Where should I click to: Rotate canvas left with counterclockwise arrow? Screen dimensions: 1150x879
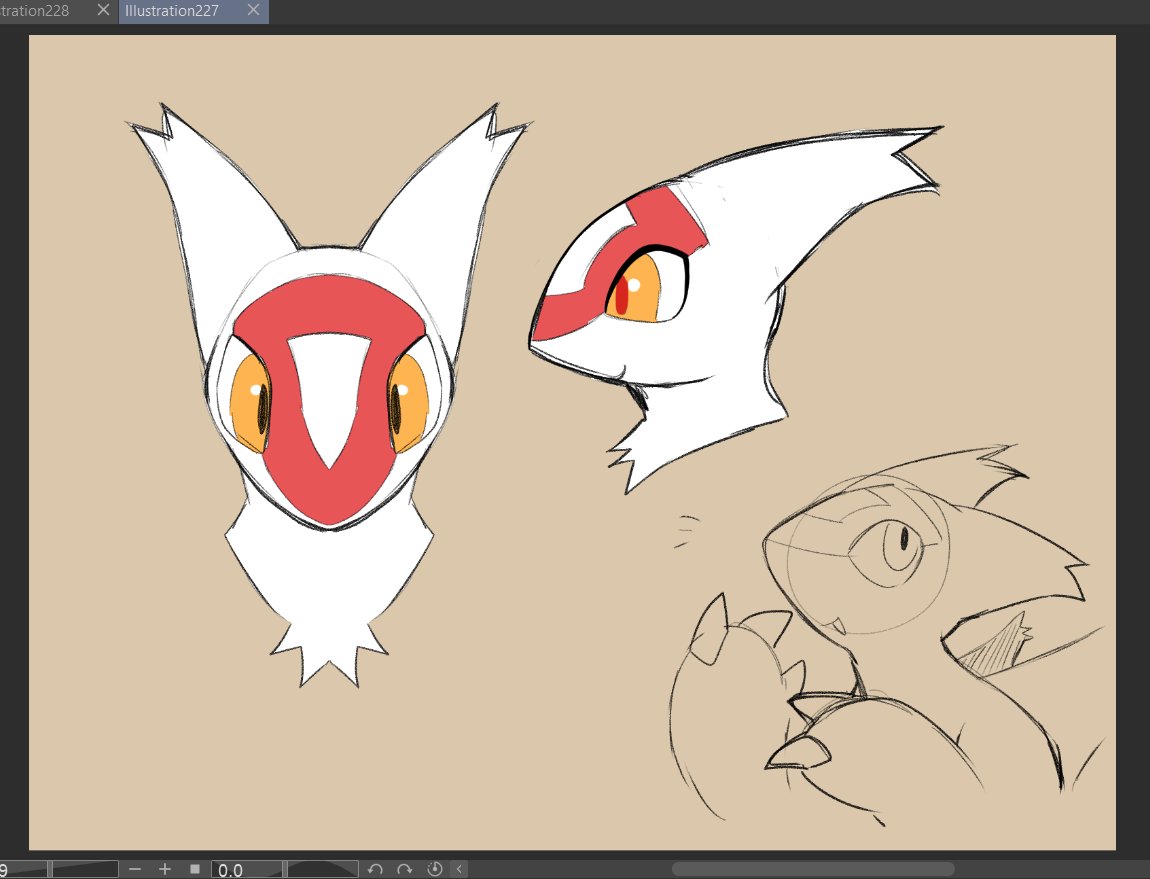click(376, 869)
